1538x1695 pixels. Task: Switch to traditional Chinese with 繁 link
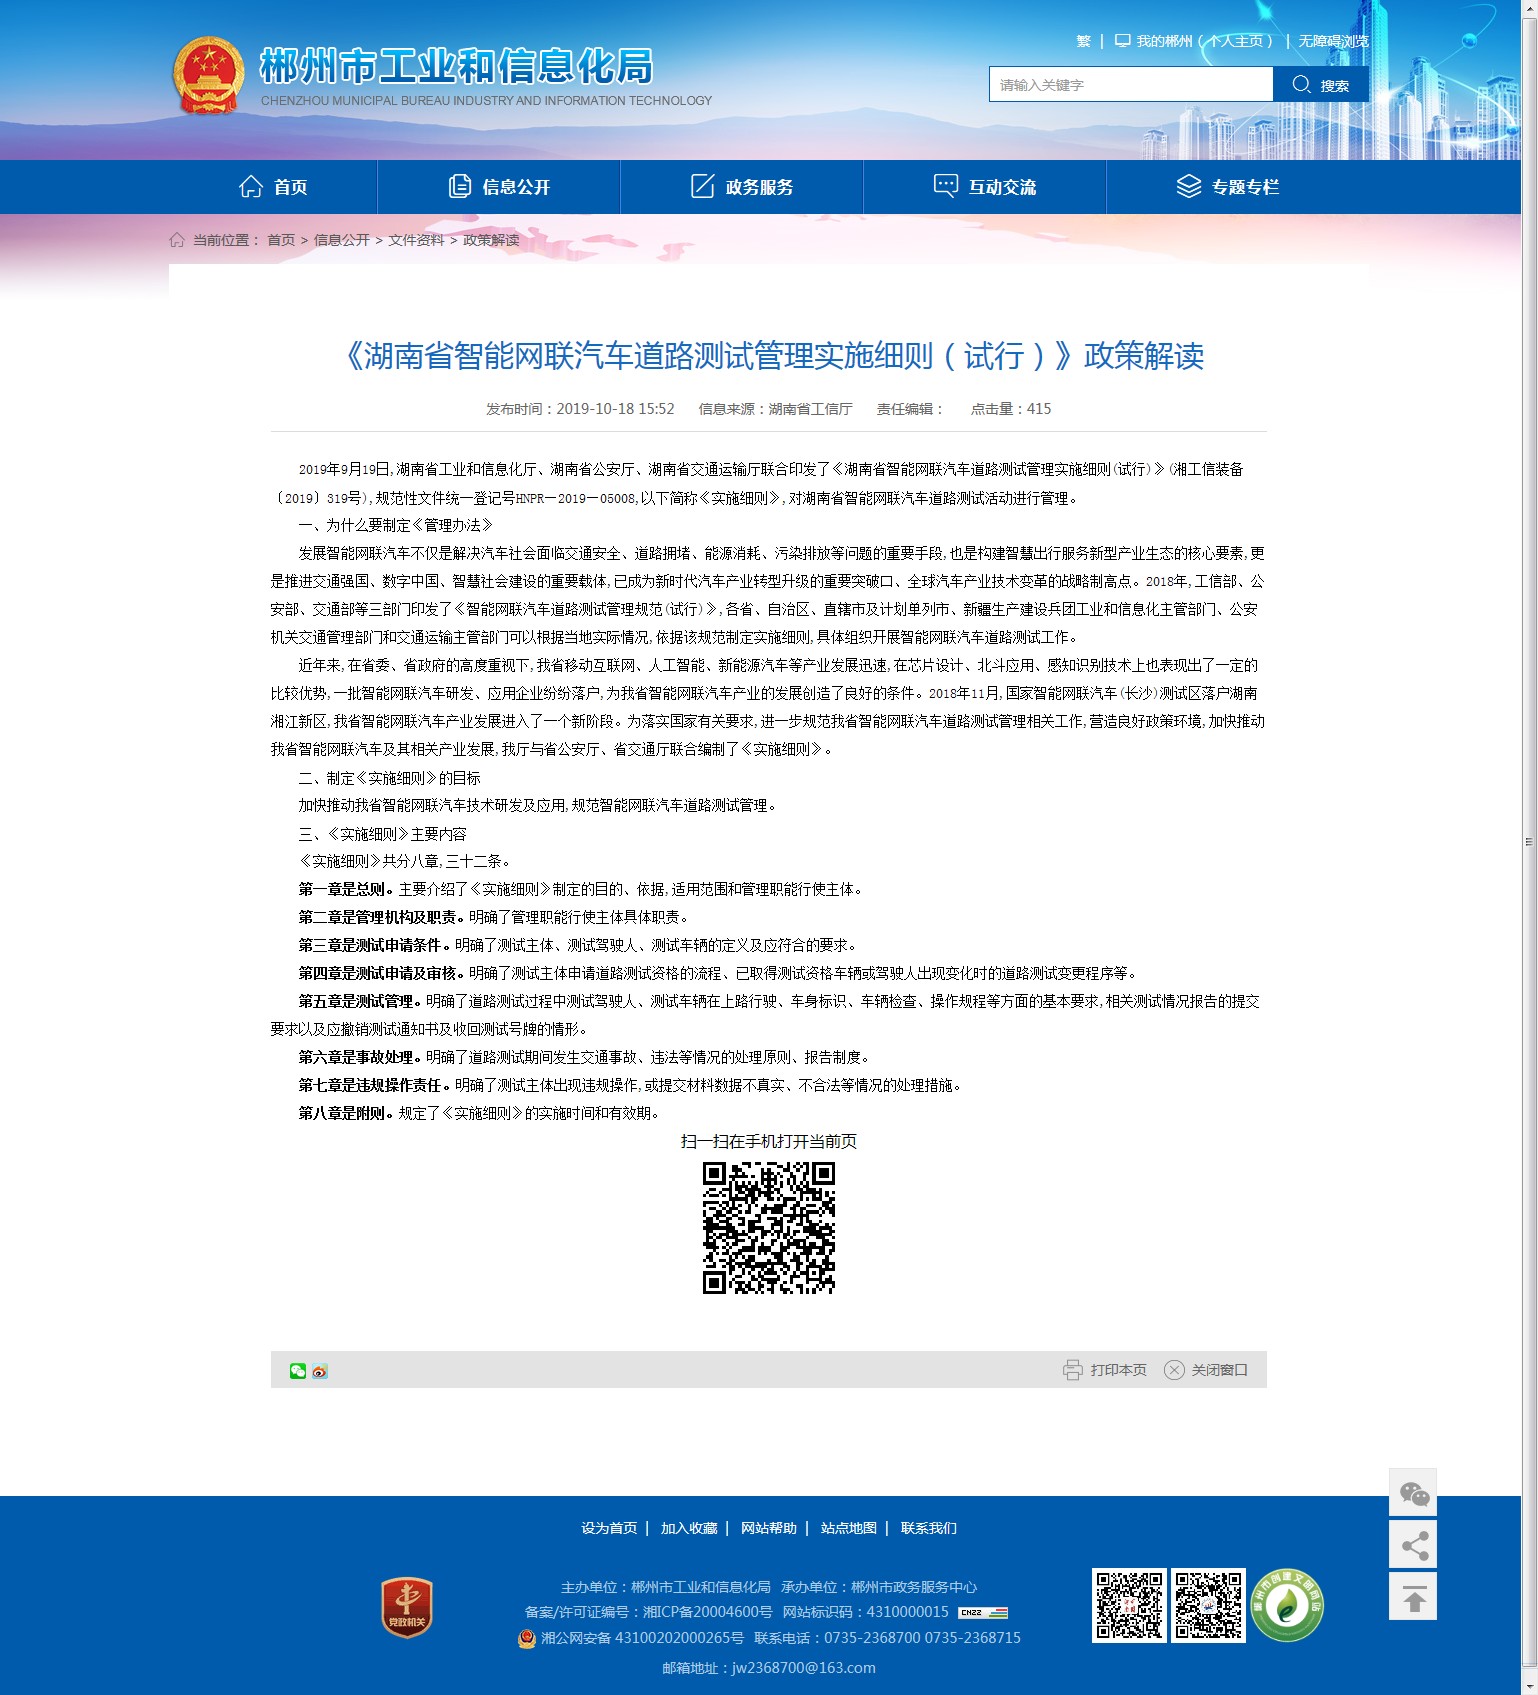1083,41
